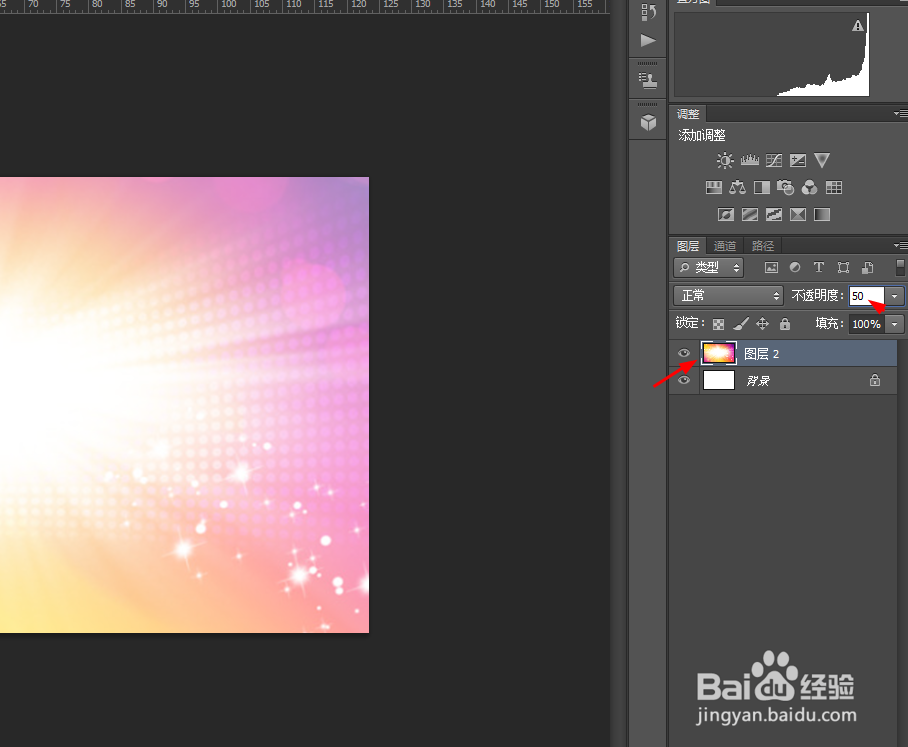Click the histogram graph
The height and width of the screenshot is (747, 908).
(772, 54)
